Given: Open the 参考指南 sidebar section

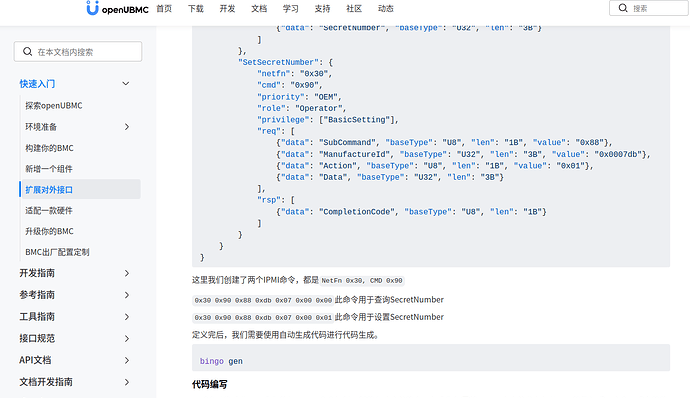Looking at the screenshot, I should point(37,295).
